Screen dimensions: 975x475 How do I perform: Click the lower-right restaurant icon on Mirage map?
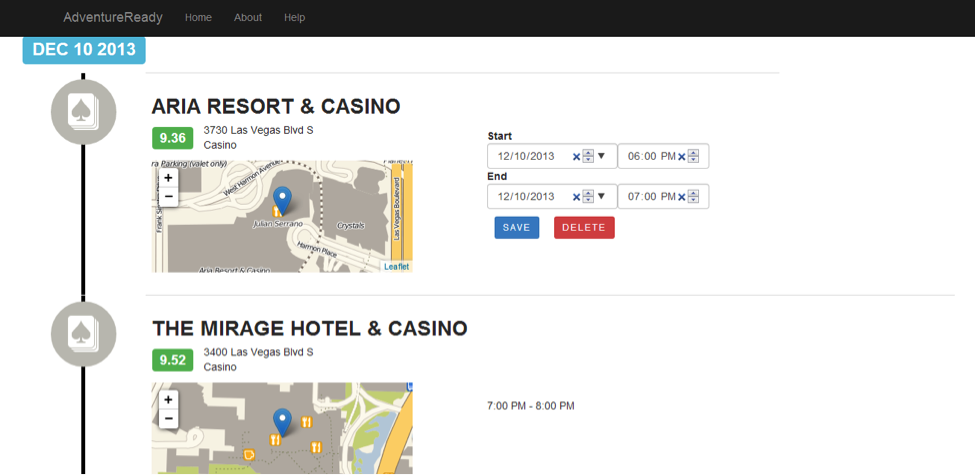[316, 446]
